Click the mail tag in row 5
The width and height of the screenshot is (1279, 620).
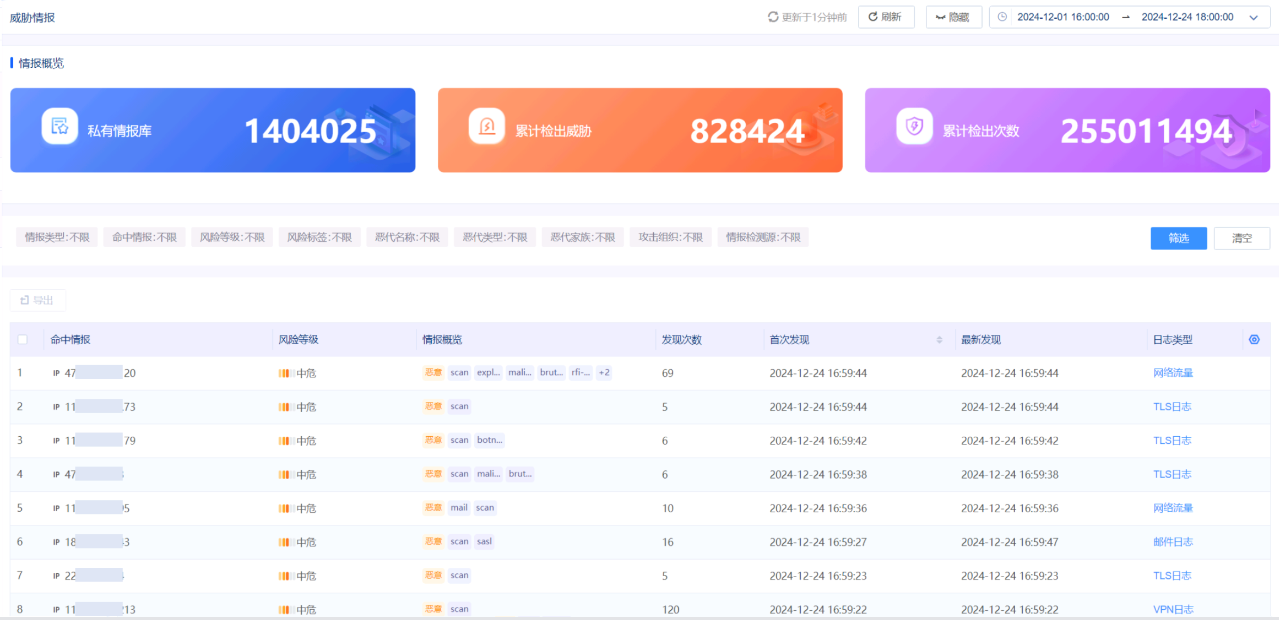tap(459, 508)
